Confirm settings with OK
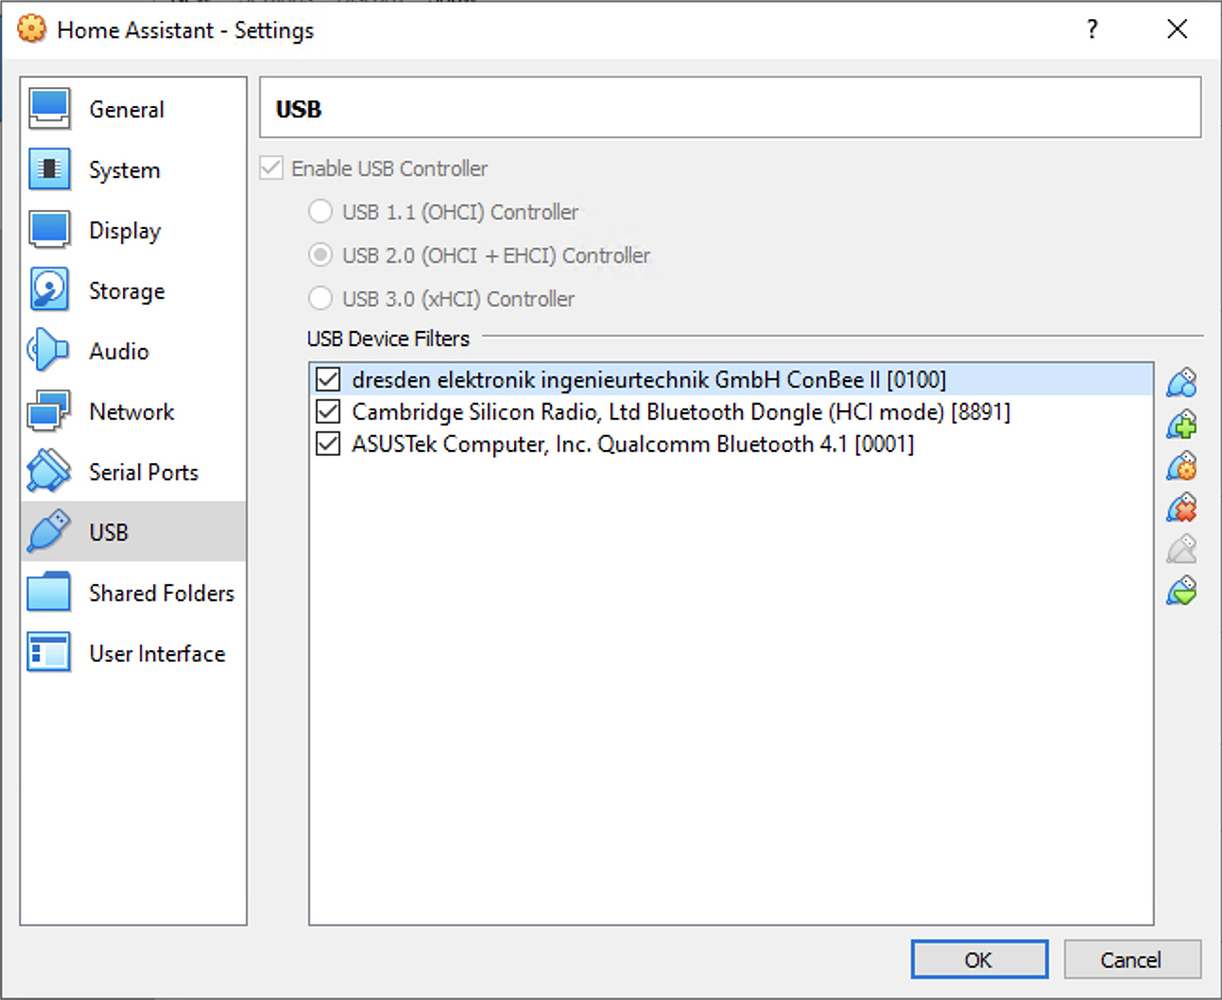Screen dimensions: 1222x1000 (978, 959)
